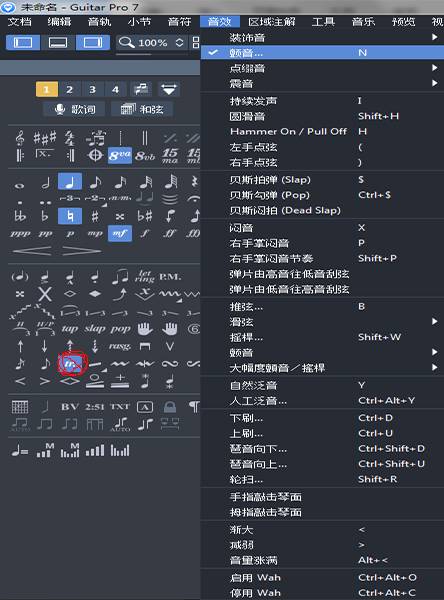Viewport: 444px width, 600px height.
Task: Click the palm mute P.M. icon
Action: [x=170, y=276]
